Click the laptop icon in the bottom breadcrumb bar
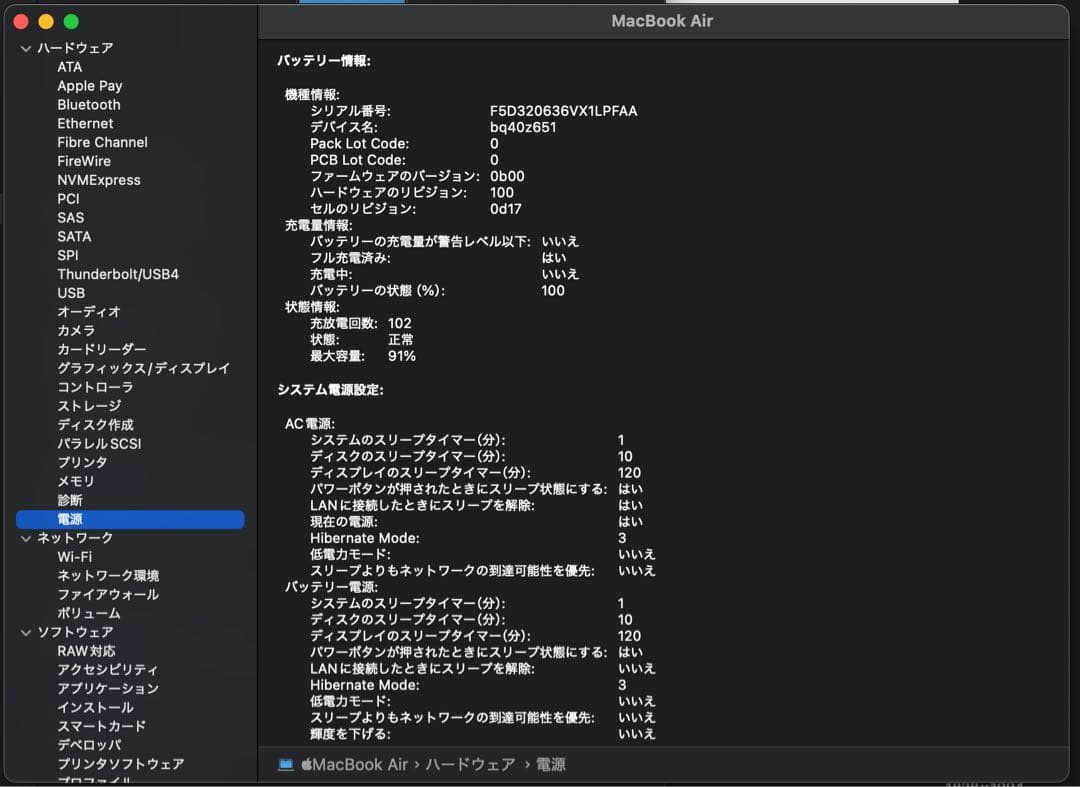 coord(287,763)
